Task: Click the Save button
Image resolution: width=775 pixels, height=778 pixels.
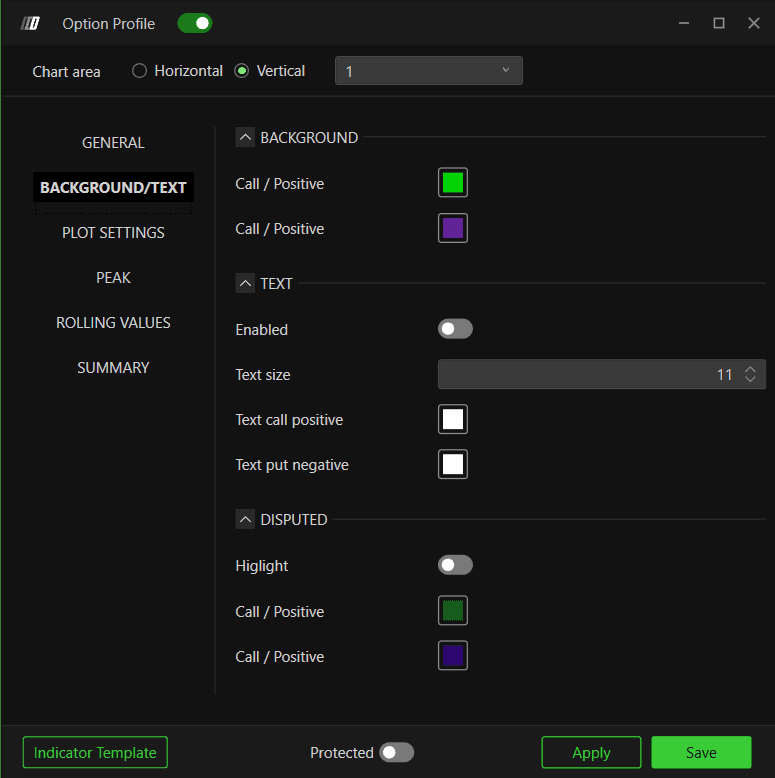Action: point(702,753)
